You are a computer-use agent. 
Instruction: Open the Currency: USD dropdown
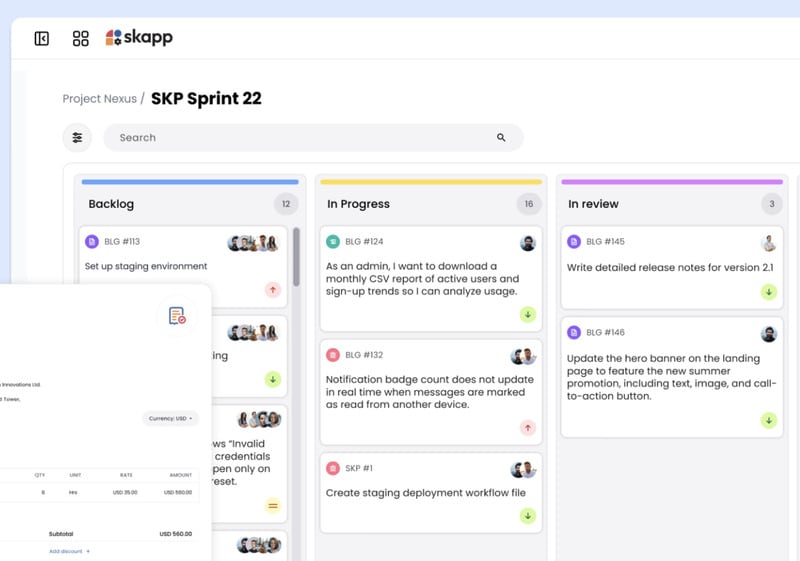170,418
